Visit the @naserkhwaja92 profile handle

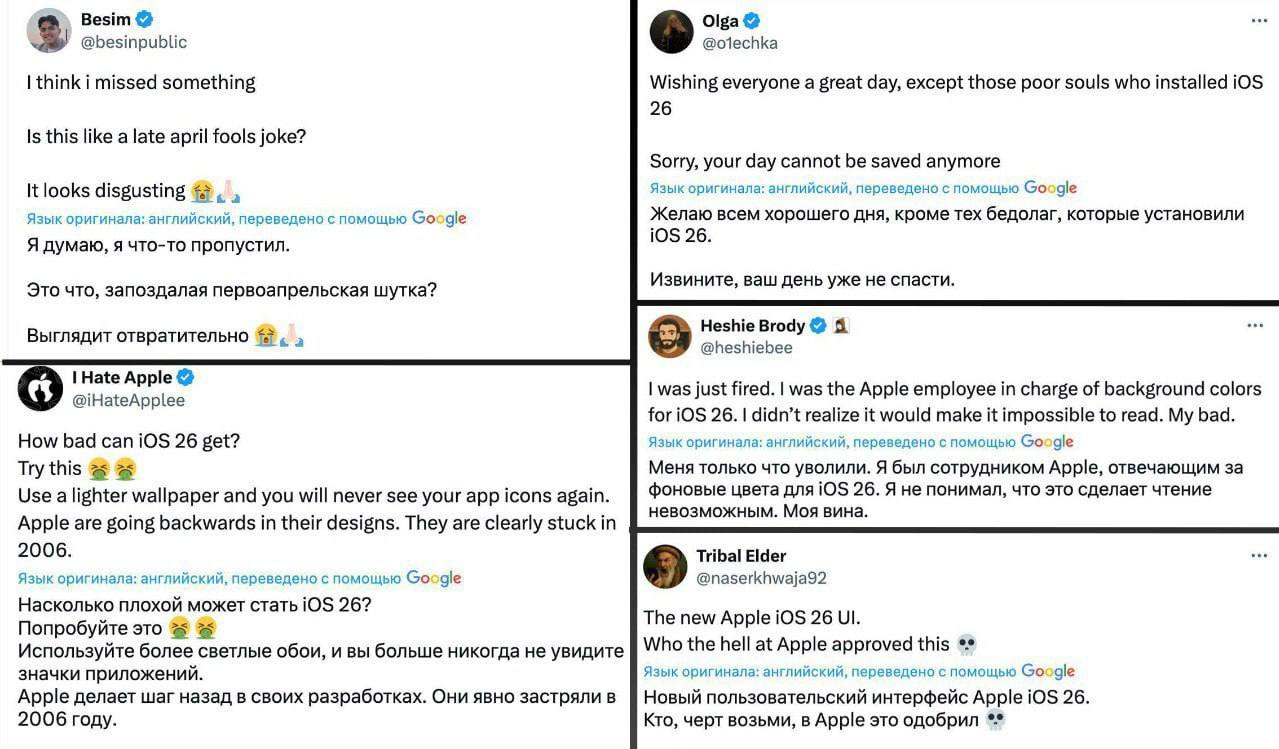761,578
